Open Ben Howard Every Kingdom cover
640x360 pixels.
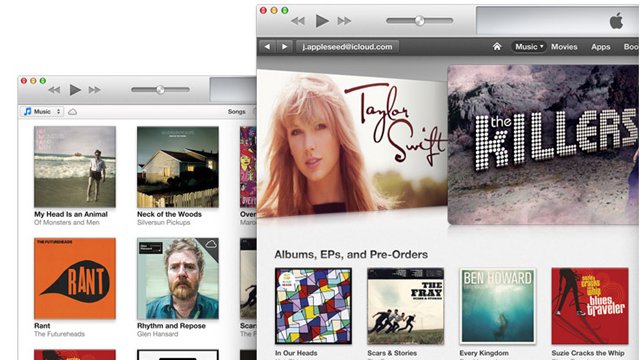point(498,306)
